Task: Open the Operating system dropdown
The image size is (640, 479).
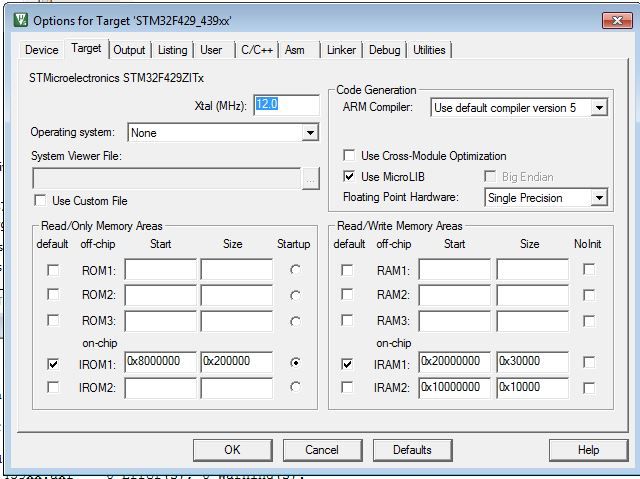Action: point(310,133)
